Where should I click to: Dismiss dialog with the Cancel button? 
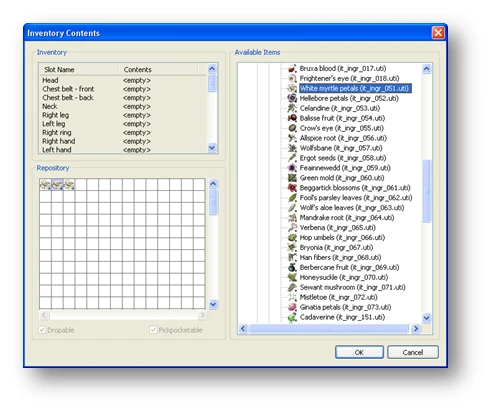(x=413, y=352)
